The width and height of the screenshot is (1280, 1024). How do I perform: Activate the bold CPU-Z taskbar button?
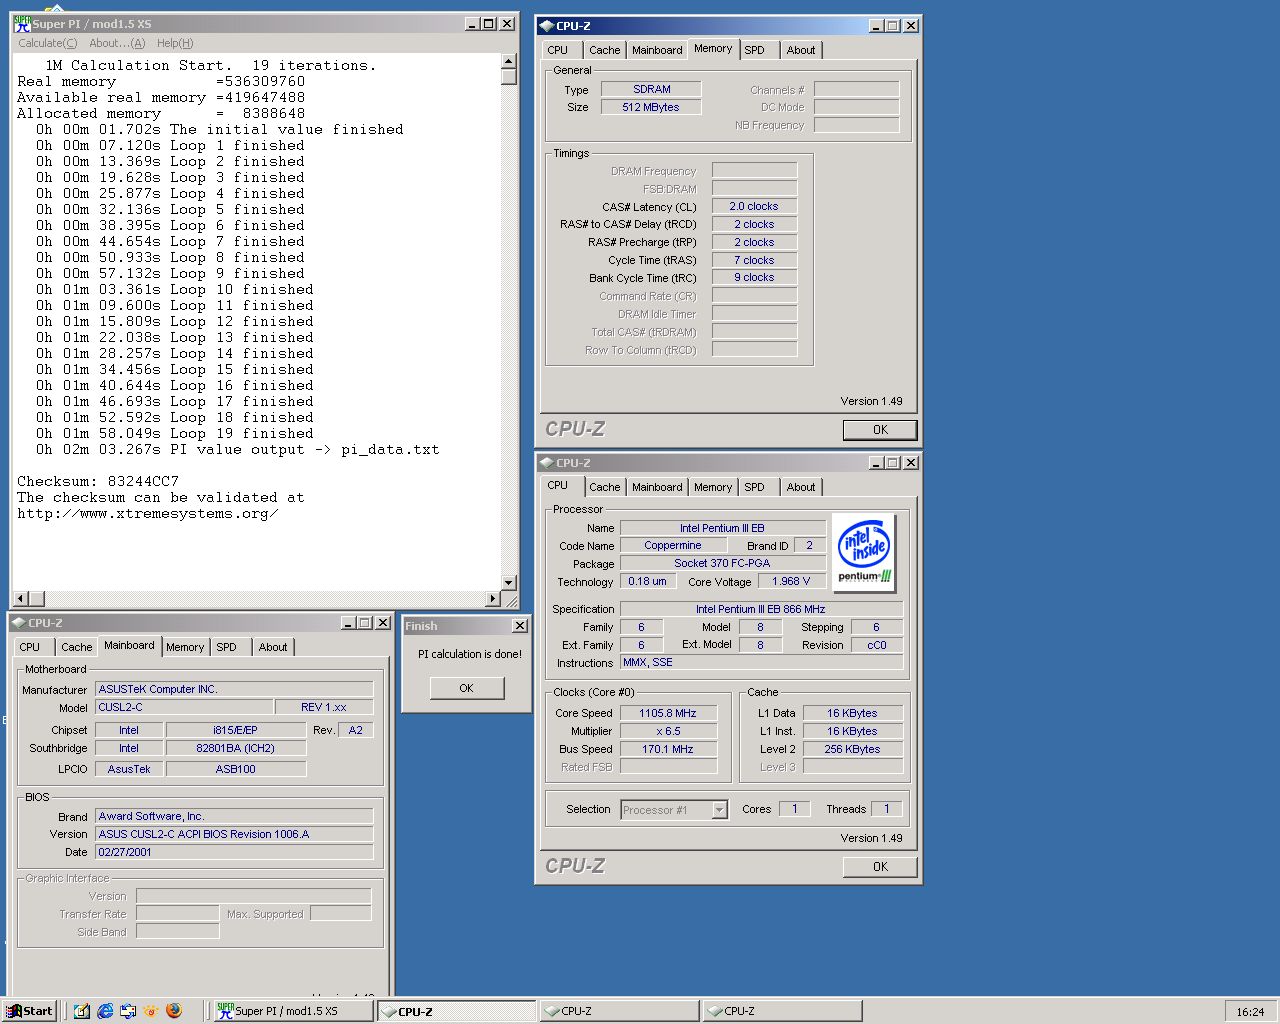(455, 1011)
